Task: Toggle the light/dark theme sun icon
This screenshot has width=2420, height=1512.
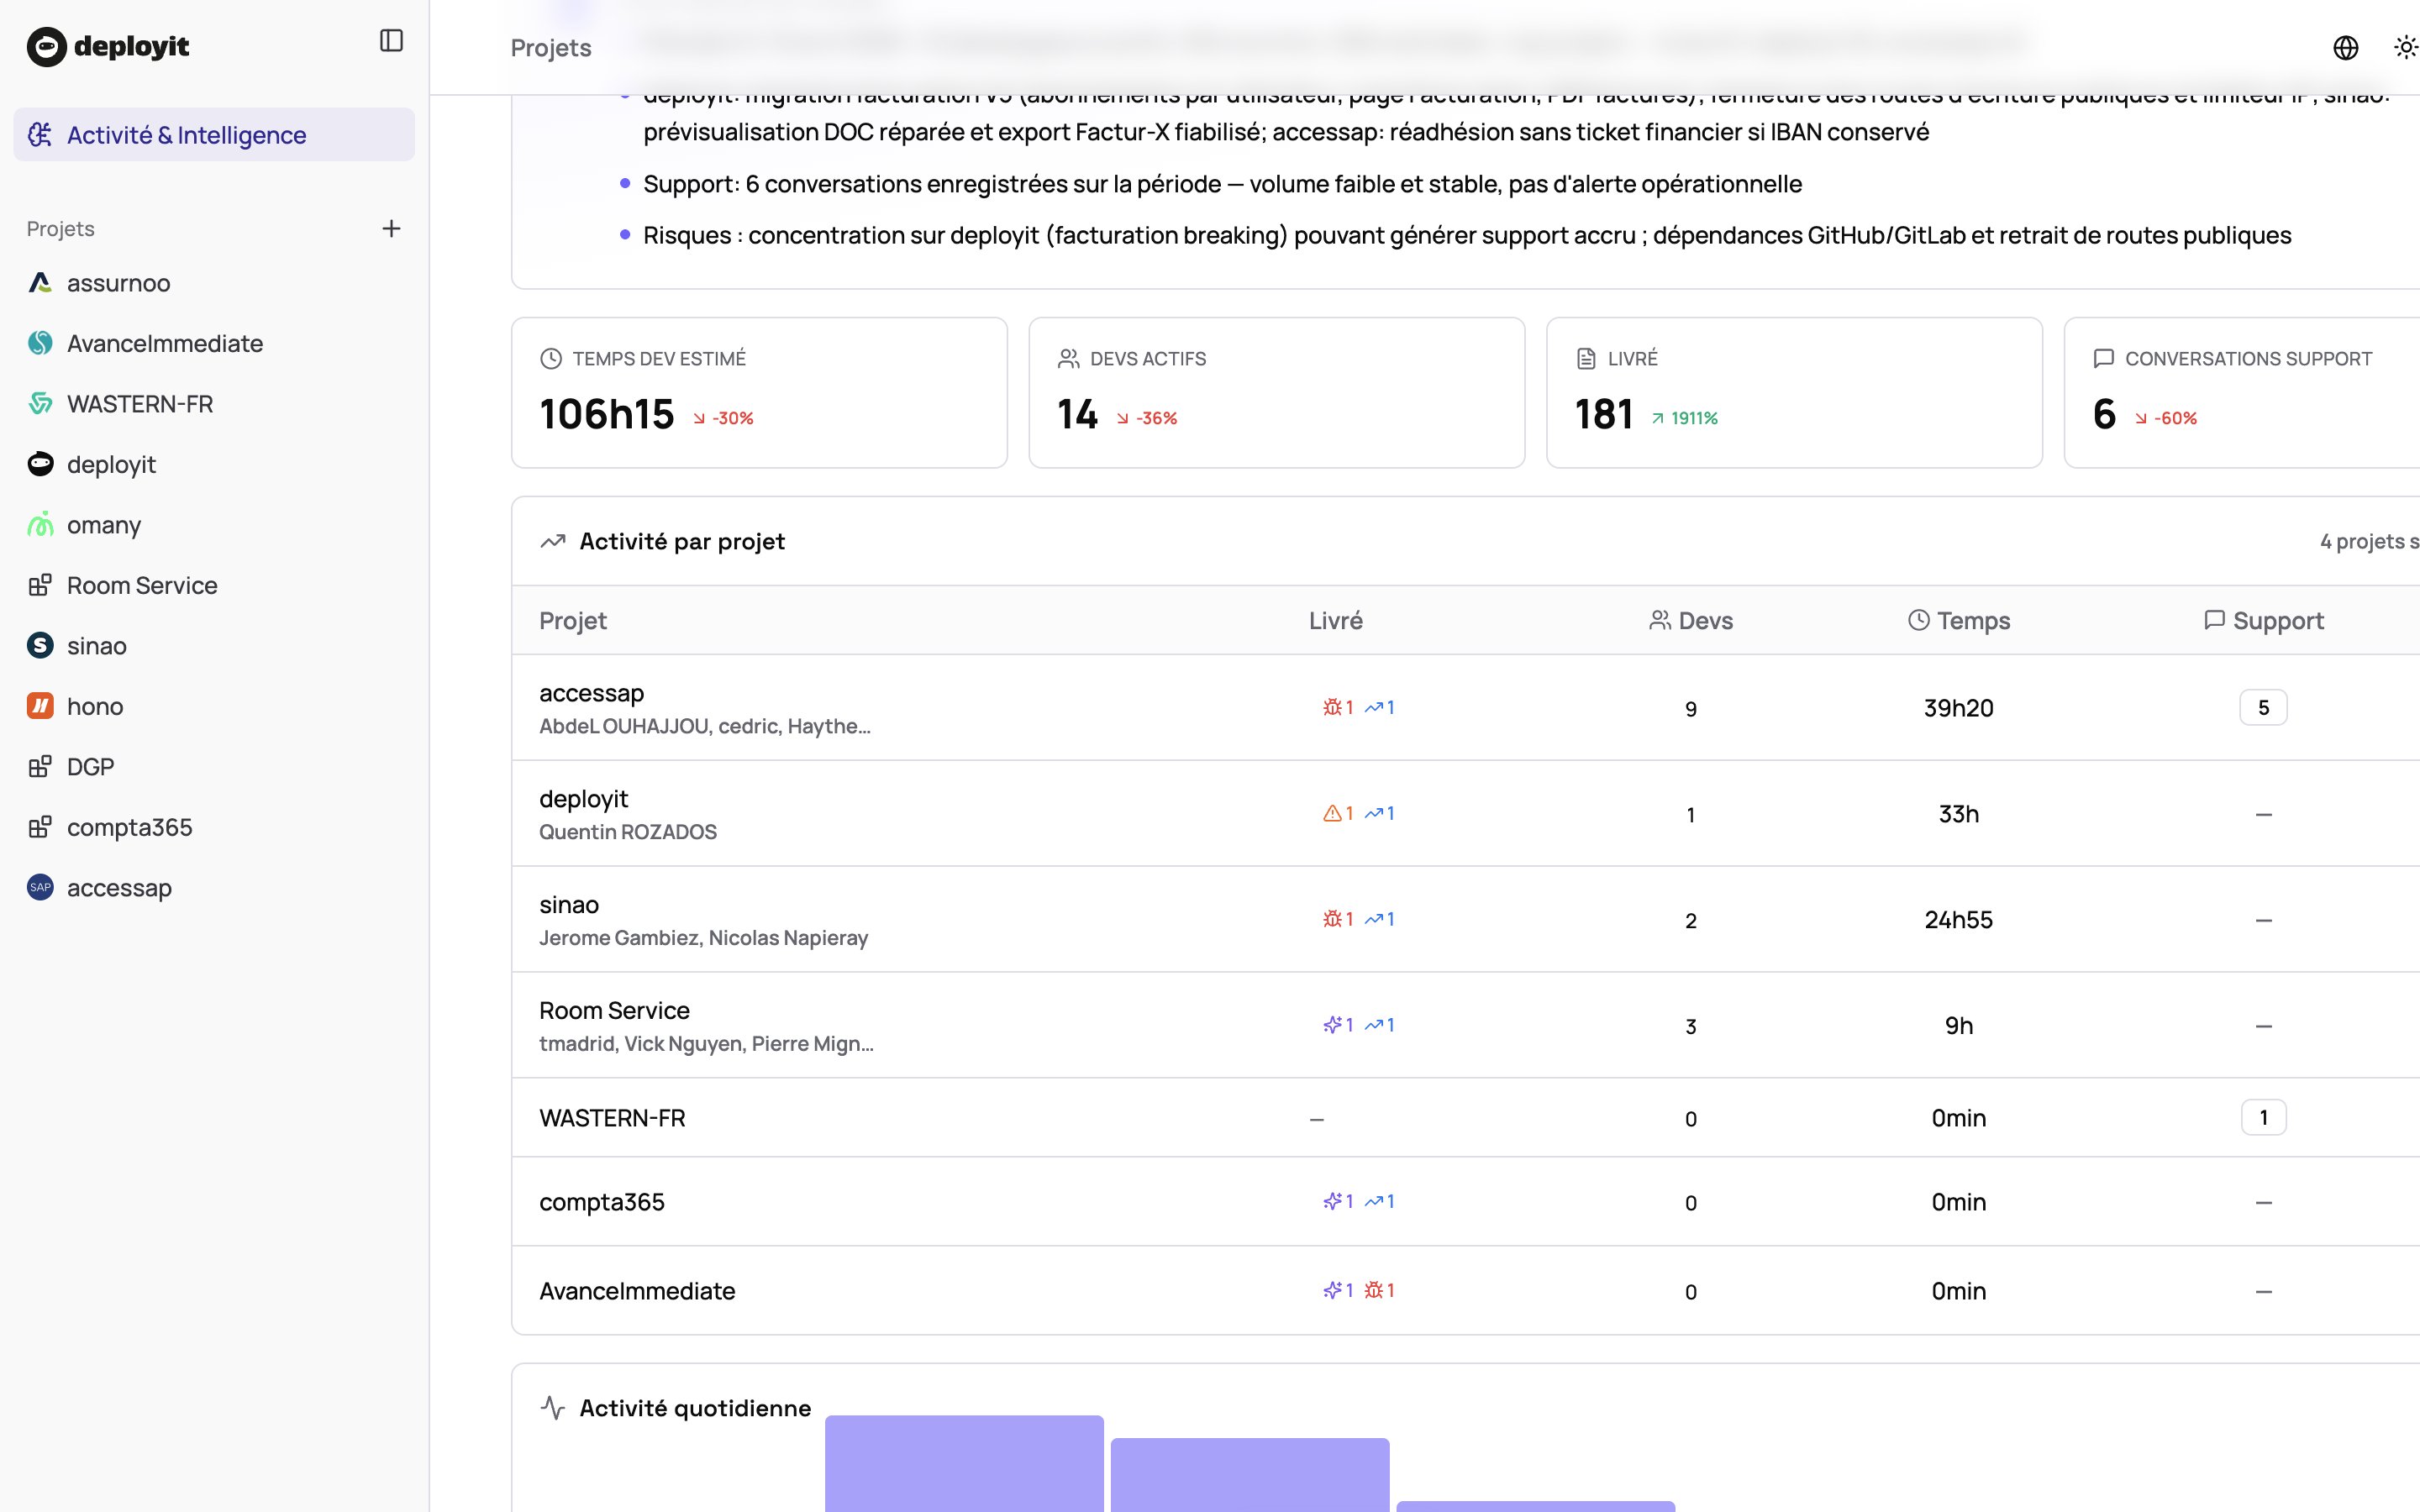Action: pos(2404,47)
